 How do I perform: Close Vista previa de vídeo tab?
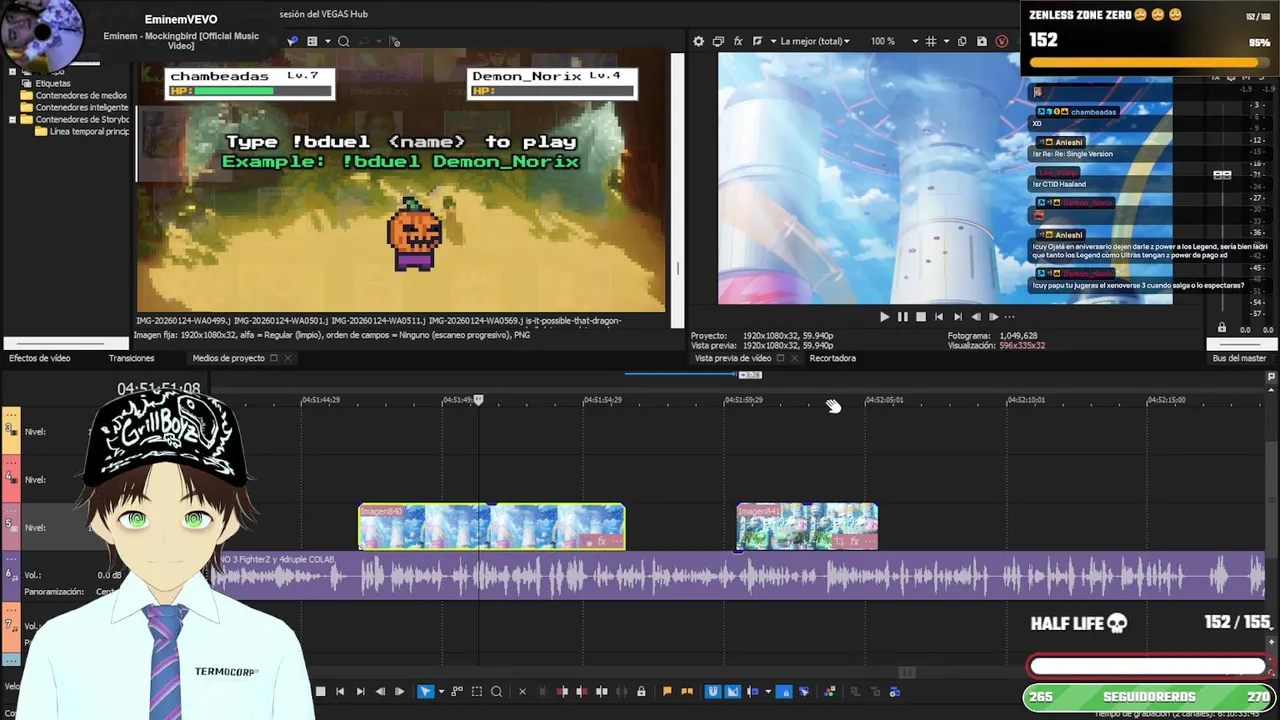click(x=794, y=358)
